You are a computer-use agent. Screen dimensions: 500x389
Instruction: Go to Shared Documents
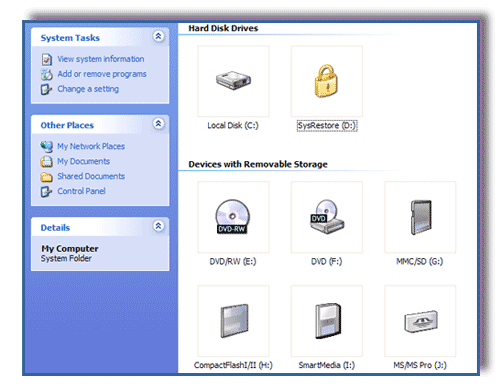click(91, 176)
